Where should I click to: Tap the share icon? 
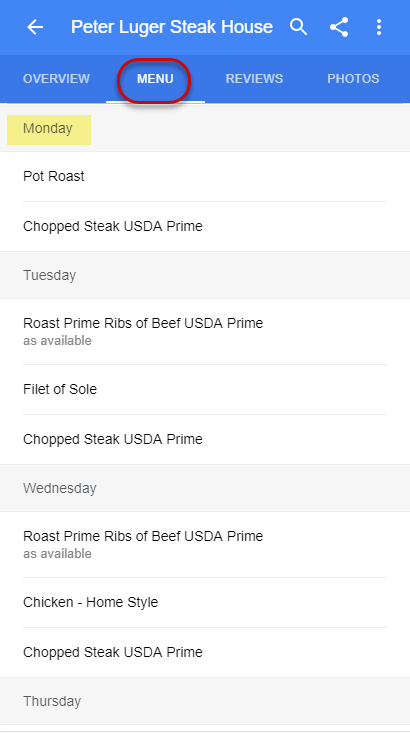pyautogui.click(x=339, y=27)
